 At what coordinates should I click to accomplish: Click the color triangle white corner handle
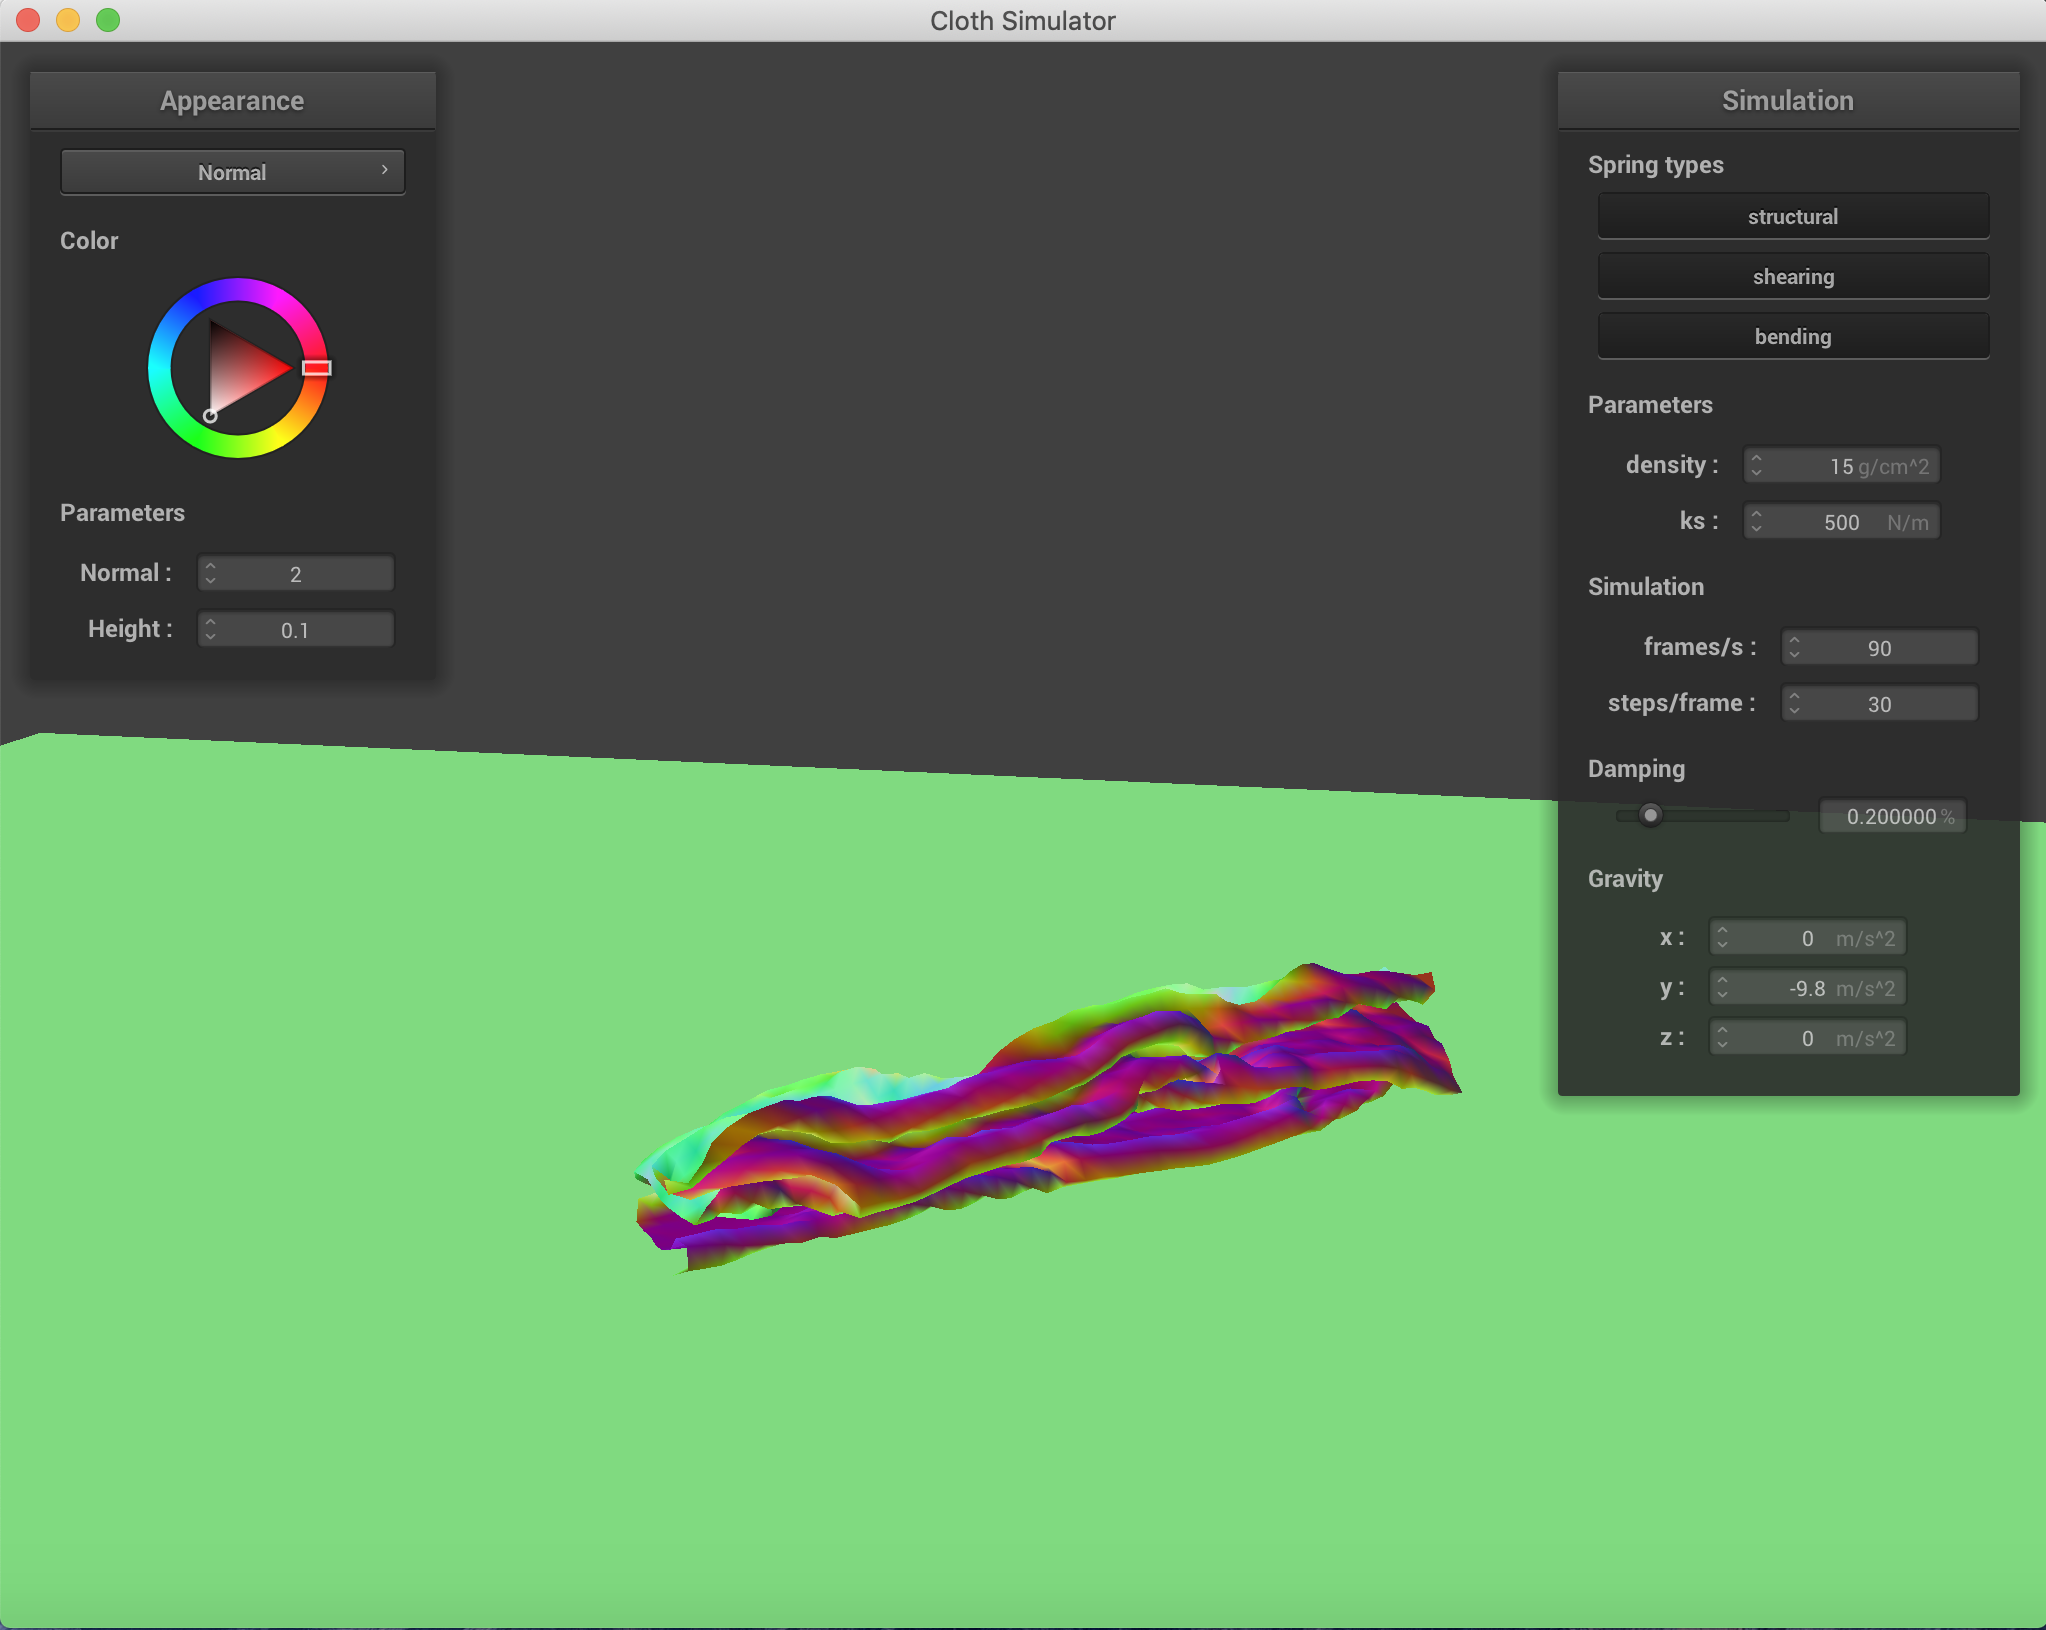click(210, 416)
